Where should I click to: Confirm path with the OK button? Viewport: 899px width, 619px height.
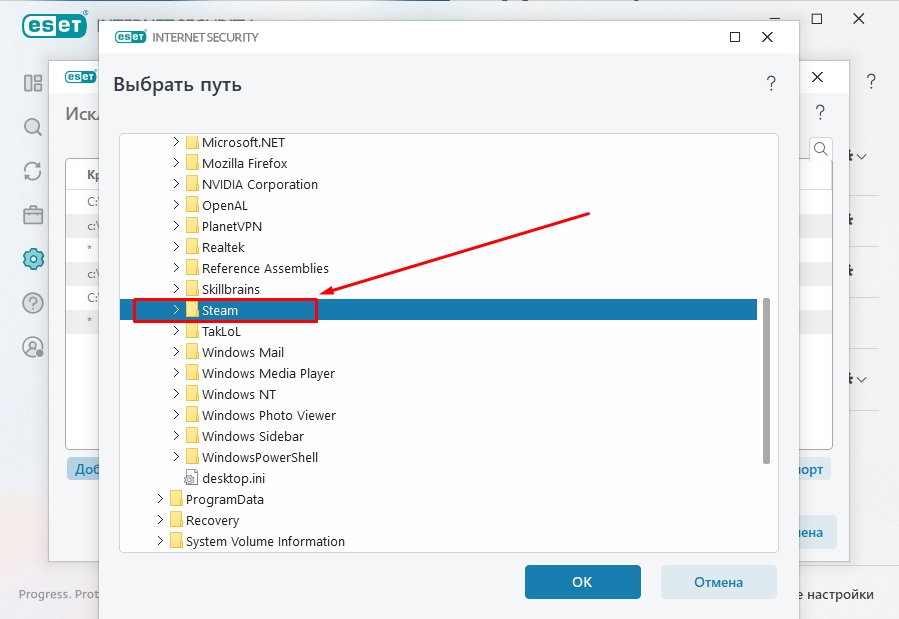[582, 582]
